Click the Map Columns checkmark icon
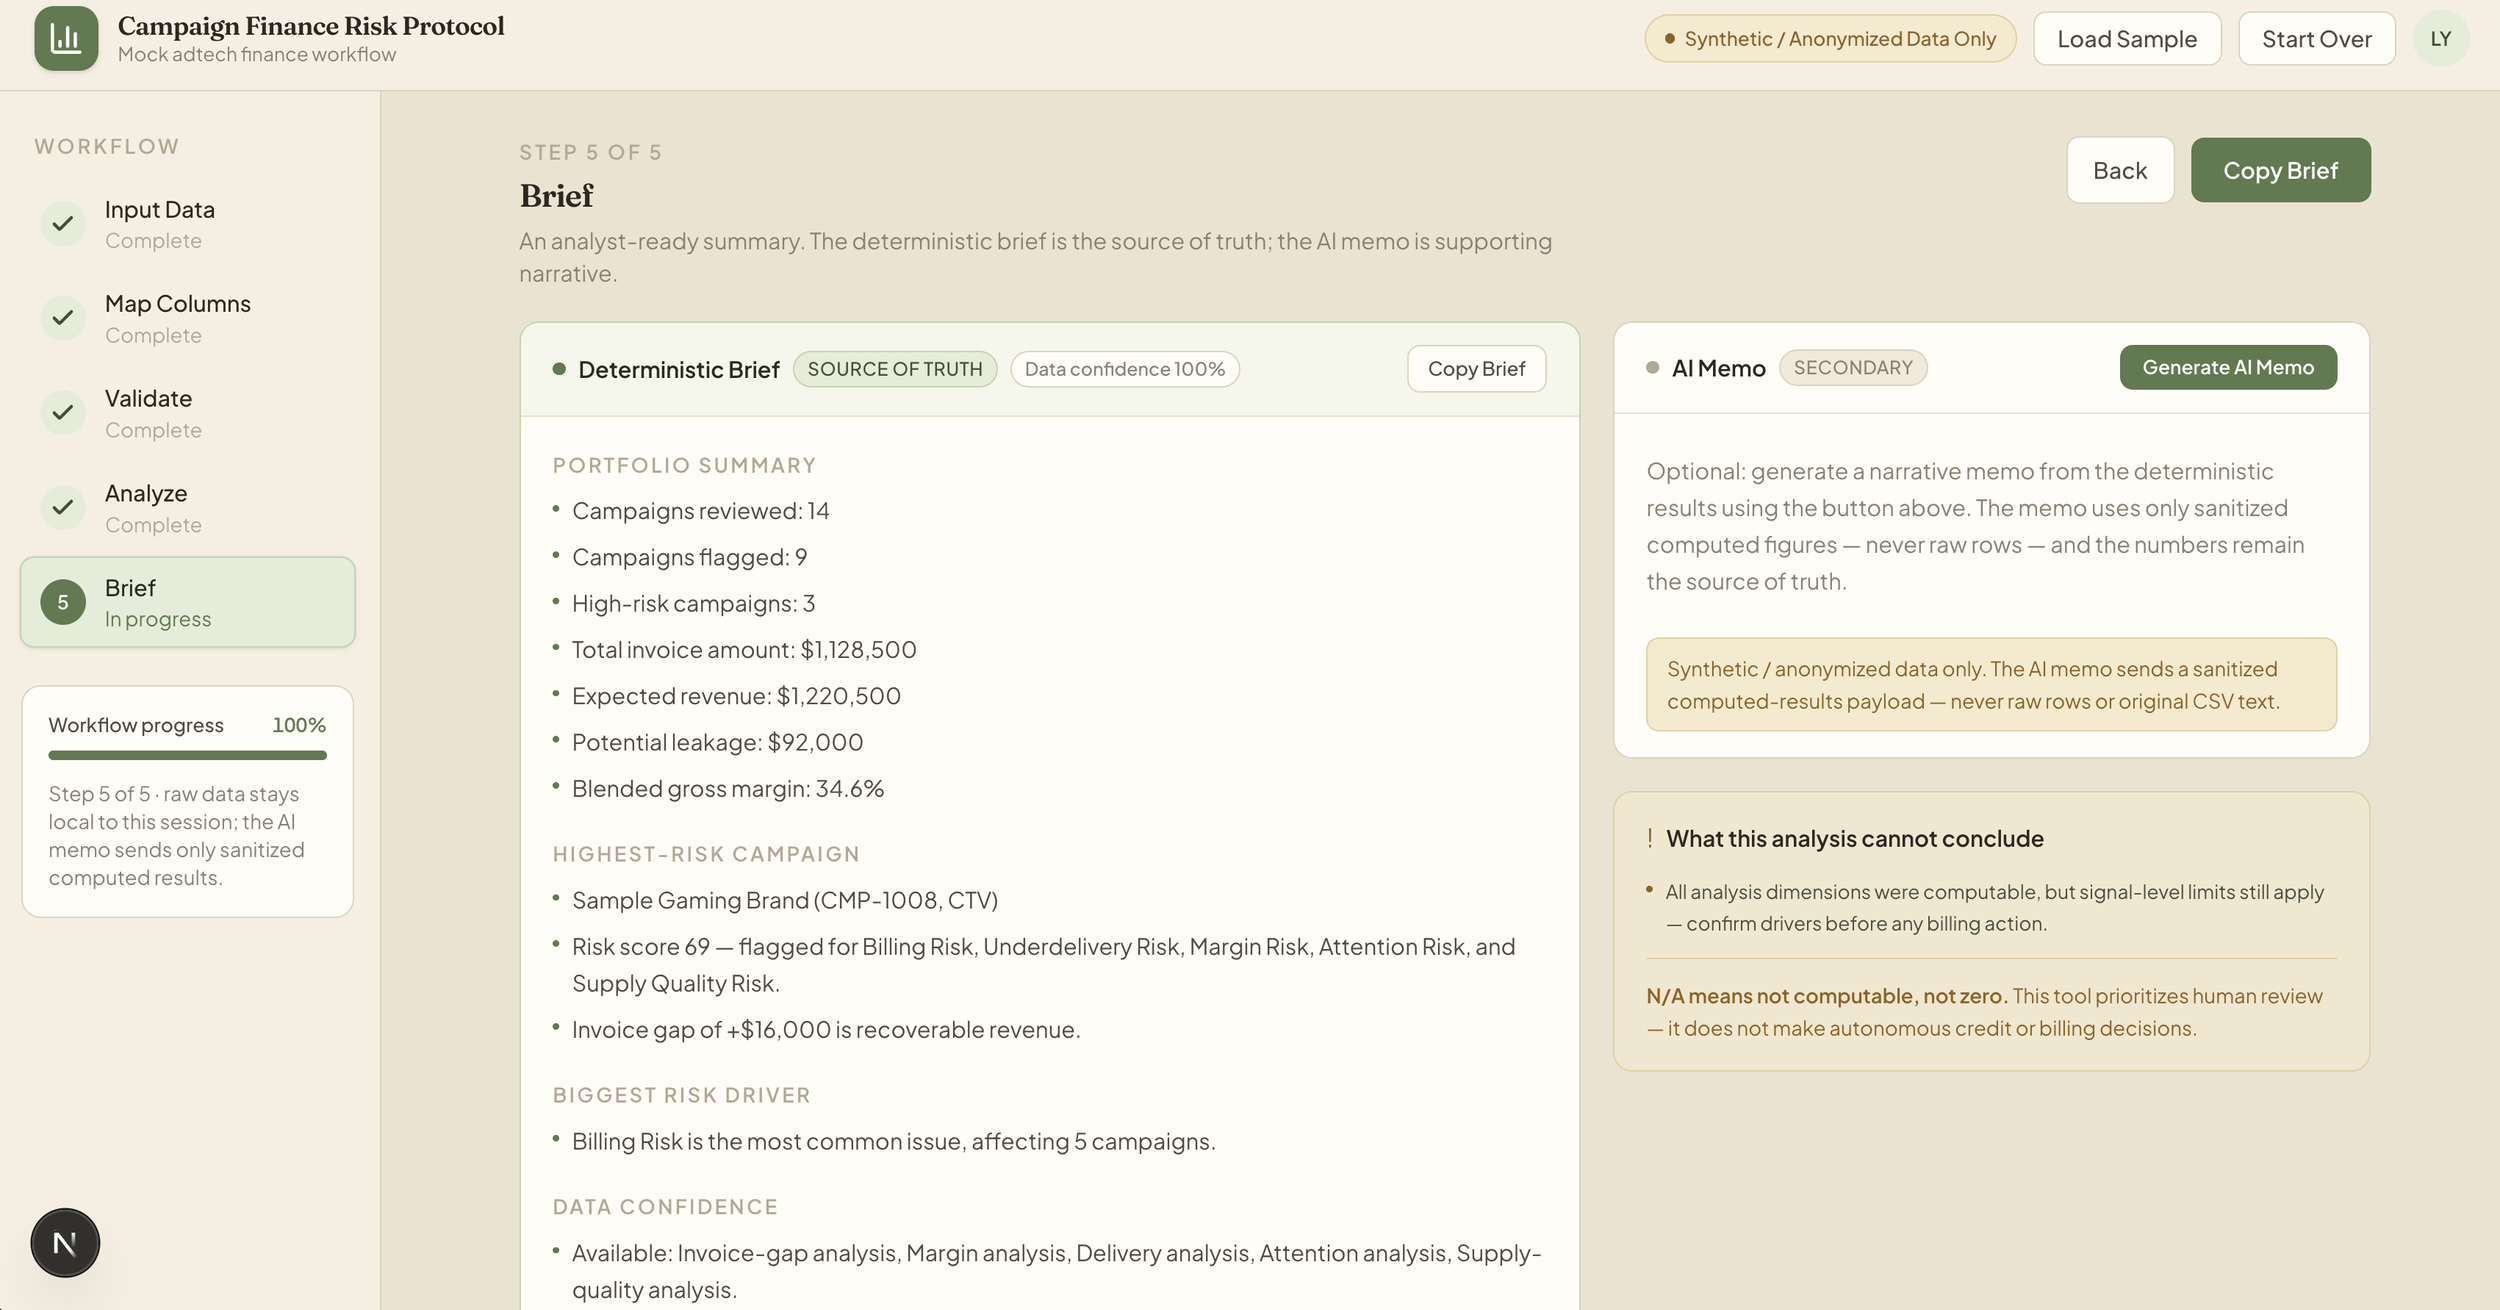 pyautogui.click(x=63, y=318)
